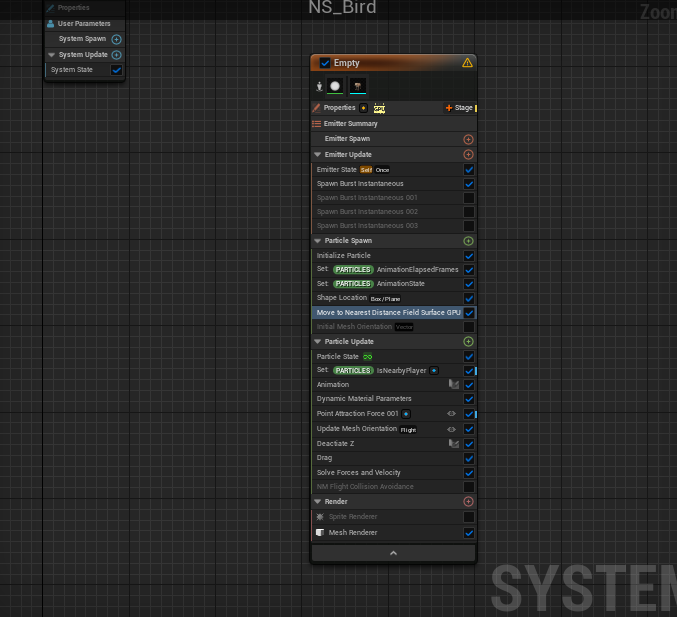Screen dimensions: 677x617
Task: Collapse the System Update section
Action: pyautogui.click(x=52, y=55)
